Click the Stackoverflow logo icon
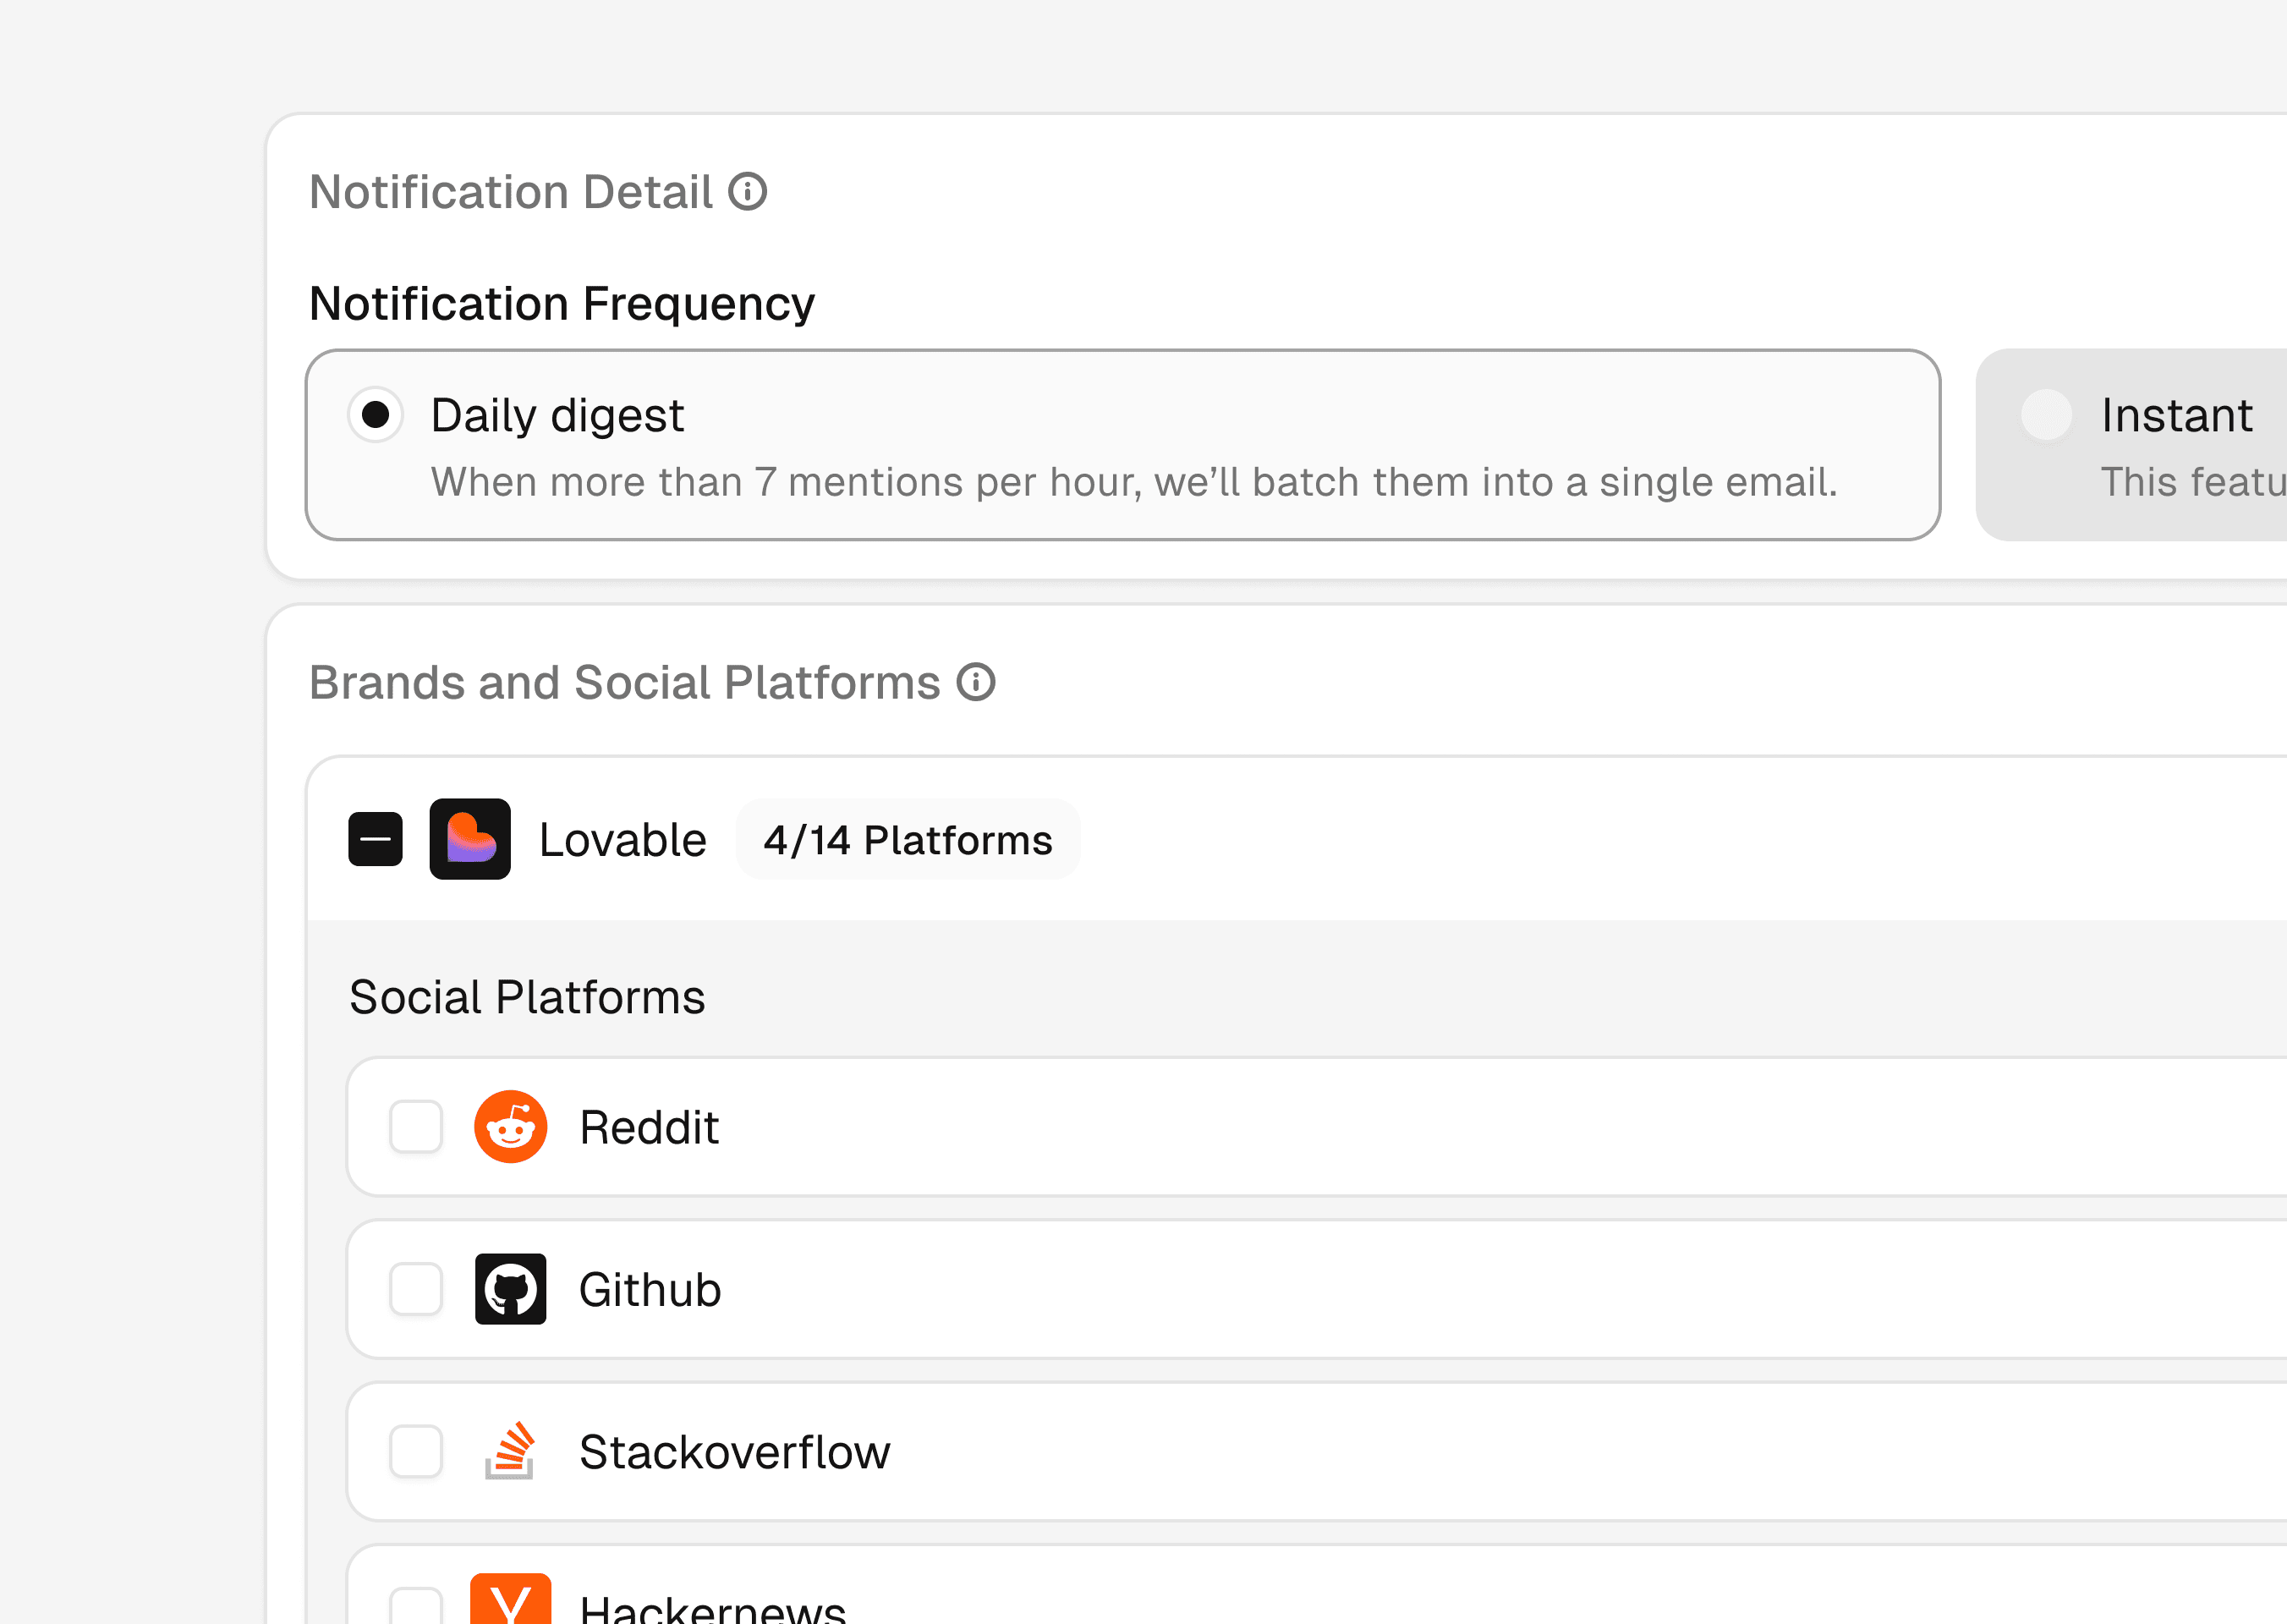Viewport: 2287px width, 1624px height. (x=510, y=1451)
